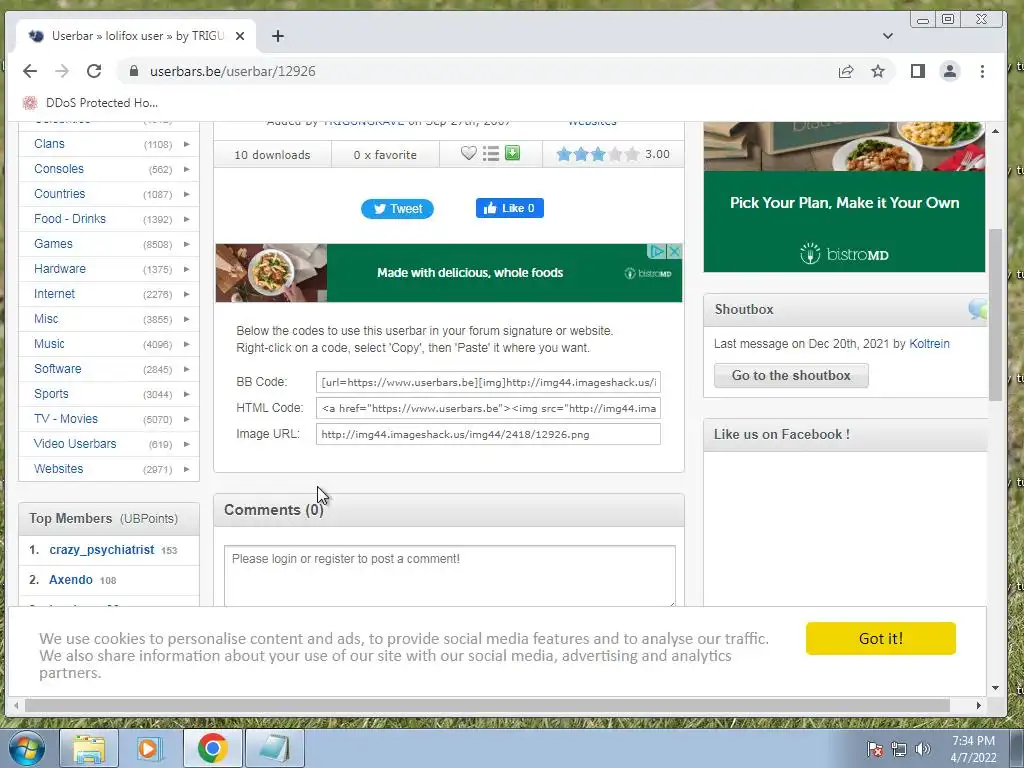1024x768 pixels.
Task: Open the tab search chevron
Action: [x=888, y=36]
